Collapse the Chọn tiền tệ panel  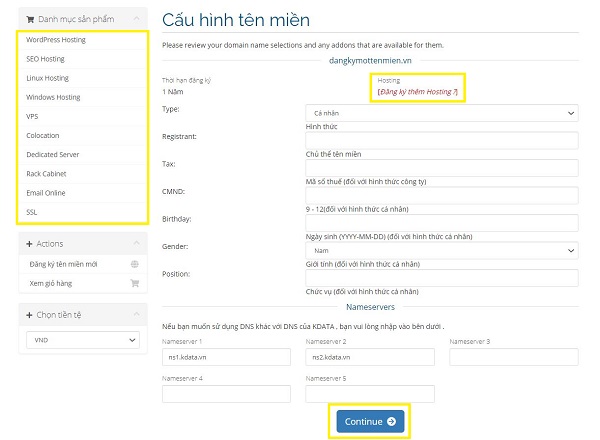tap(135, 316)
